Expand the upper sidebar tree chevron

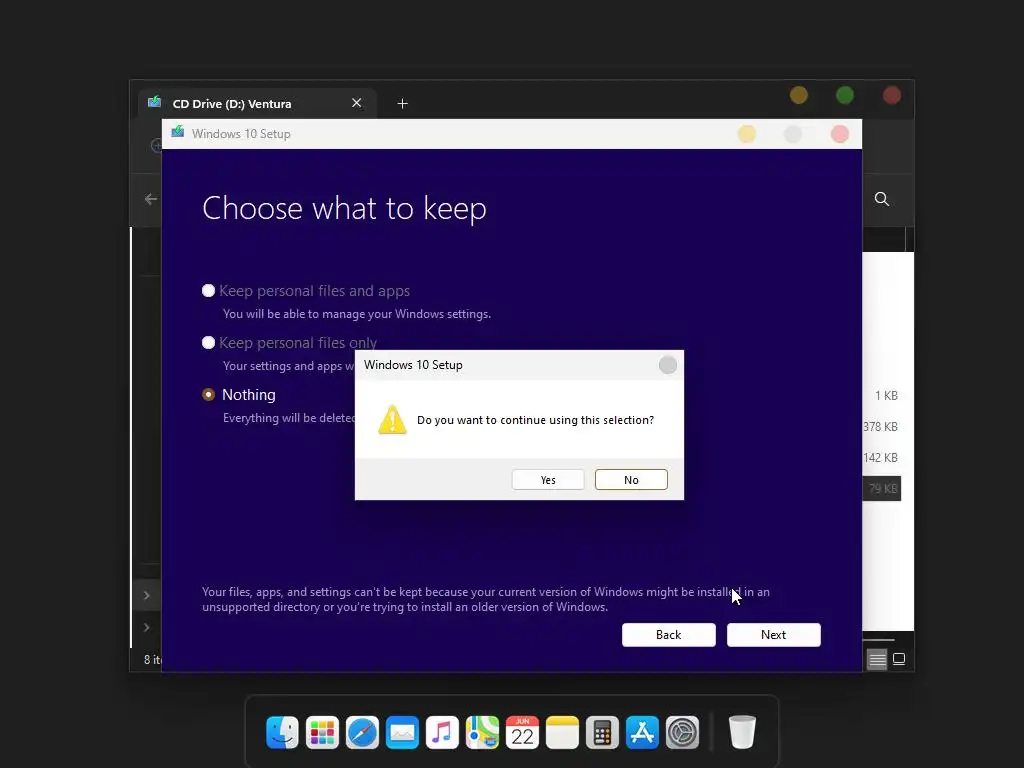tap(147, 595)
